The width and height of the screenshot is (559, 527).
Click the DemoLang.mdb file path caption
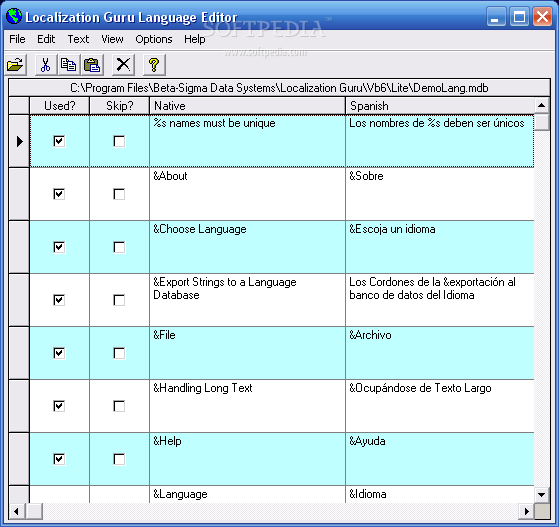click(x=279, y=88)
